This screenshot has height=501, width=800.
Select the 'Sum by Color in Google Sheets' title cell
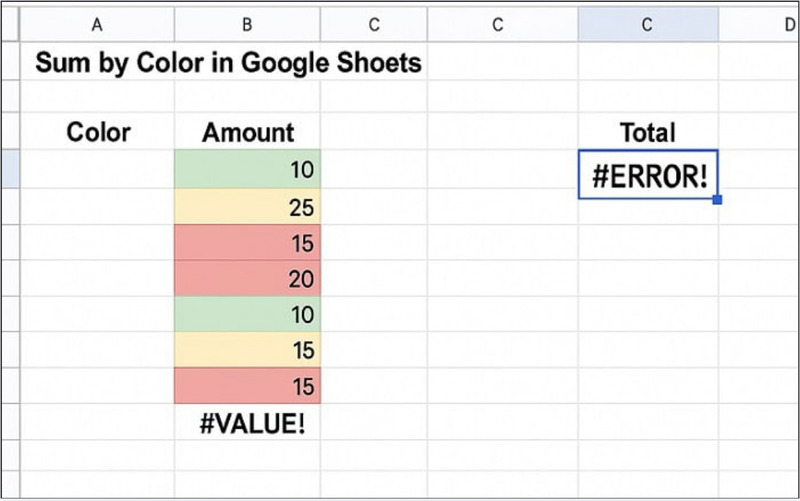pos(228,64)
